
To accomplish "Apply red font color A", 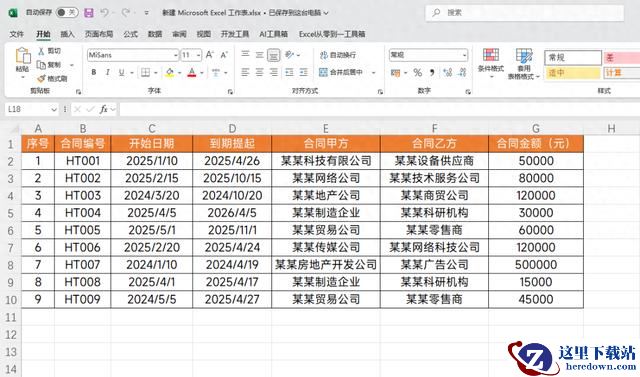I will [192, 73].
